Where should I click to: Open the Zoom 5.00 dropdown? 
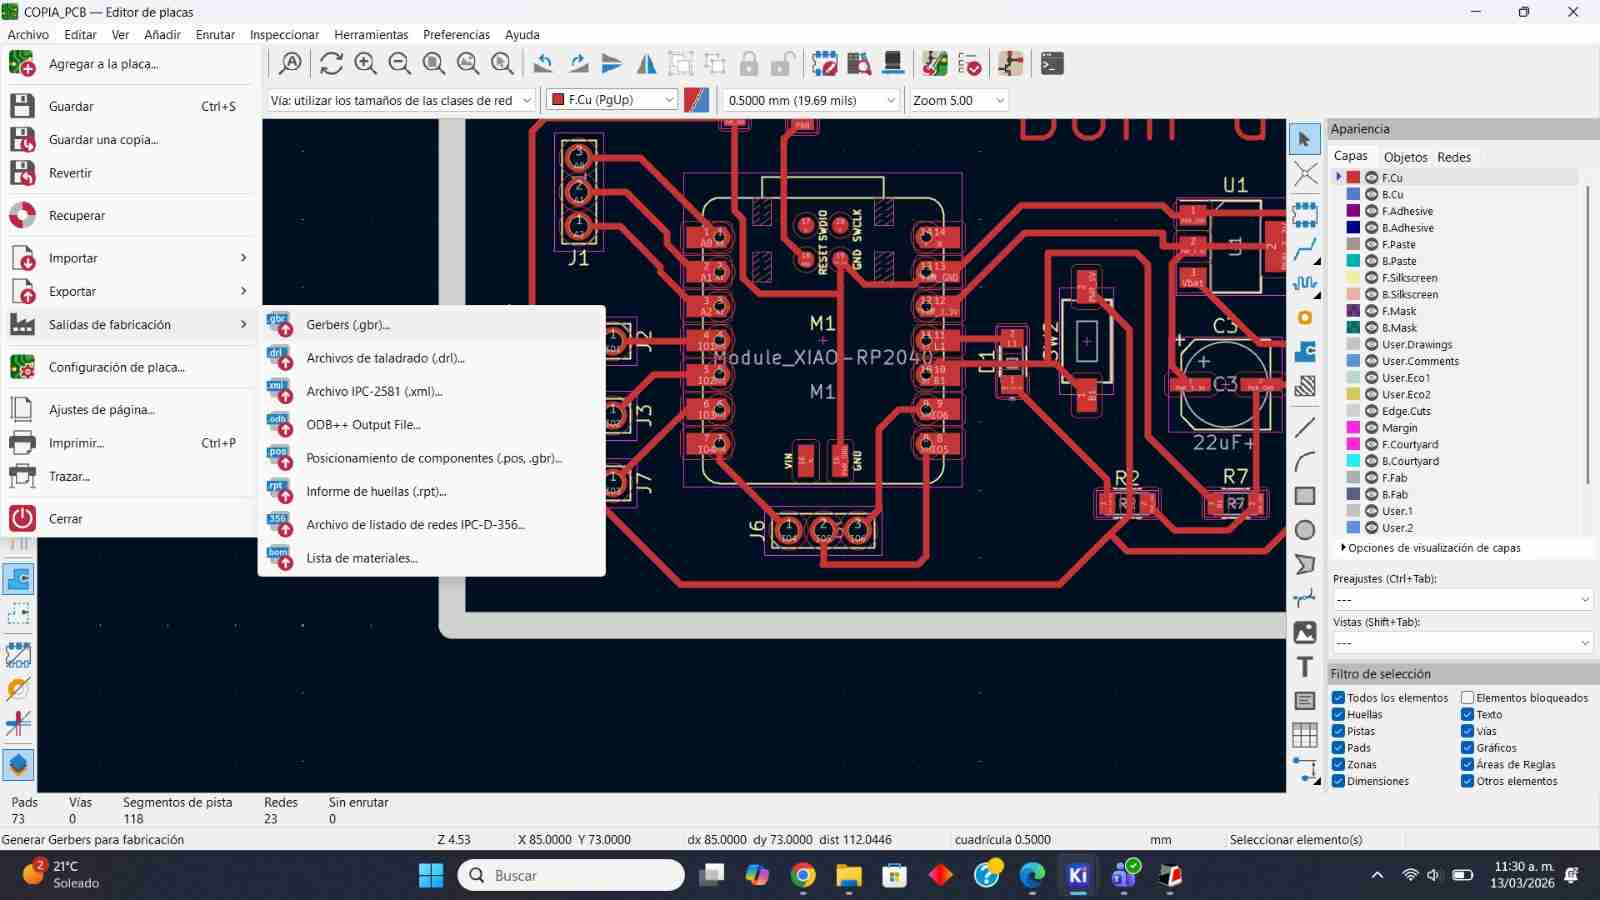click(x=958, y=100)
